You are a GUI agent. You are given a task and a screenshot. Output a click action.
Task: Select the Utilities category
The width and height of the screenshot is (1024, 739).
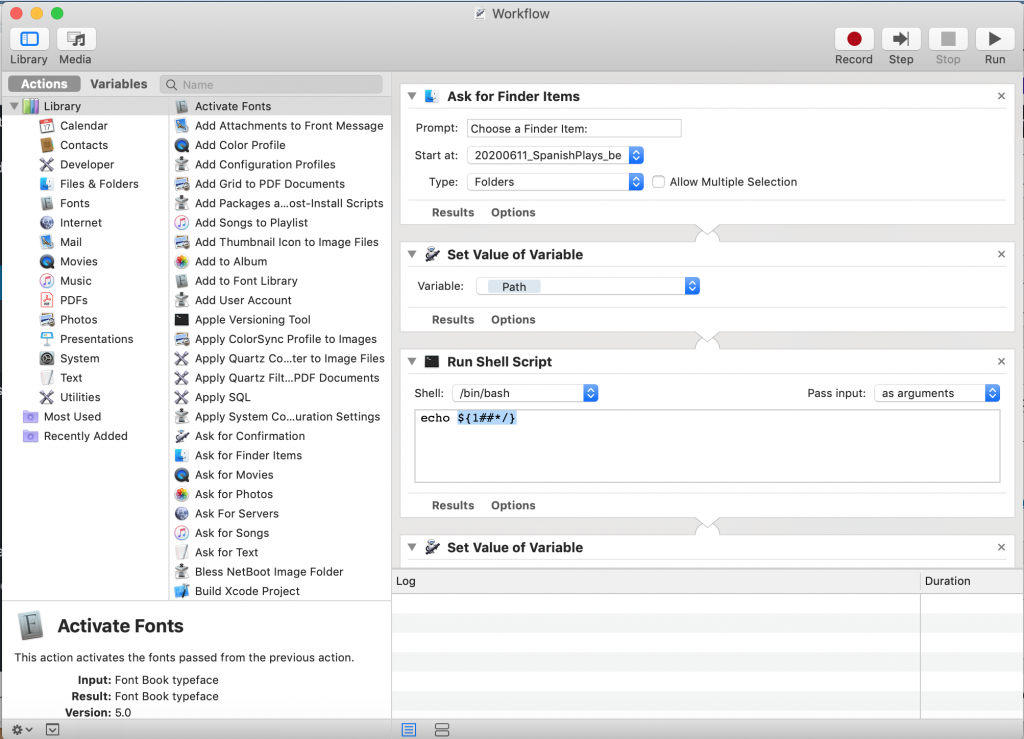click(x=80, y=397)
